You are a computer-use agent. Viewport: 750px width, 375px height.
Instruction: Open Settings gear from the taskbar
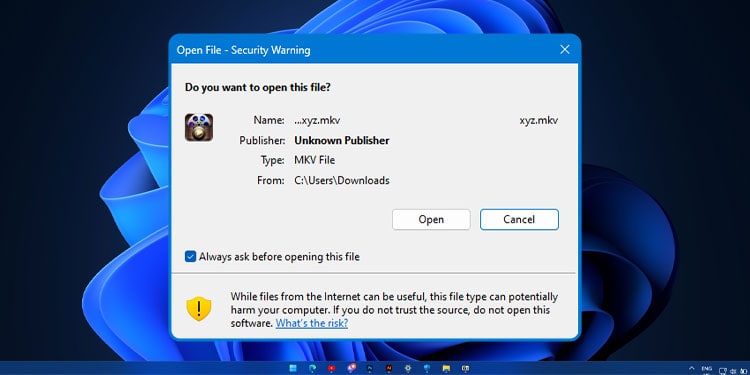(408, 368)
